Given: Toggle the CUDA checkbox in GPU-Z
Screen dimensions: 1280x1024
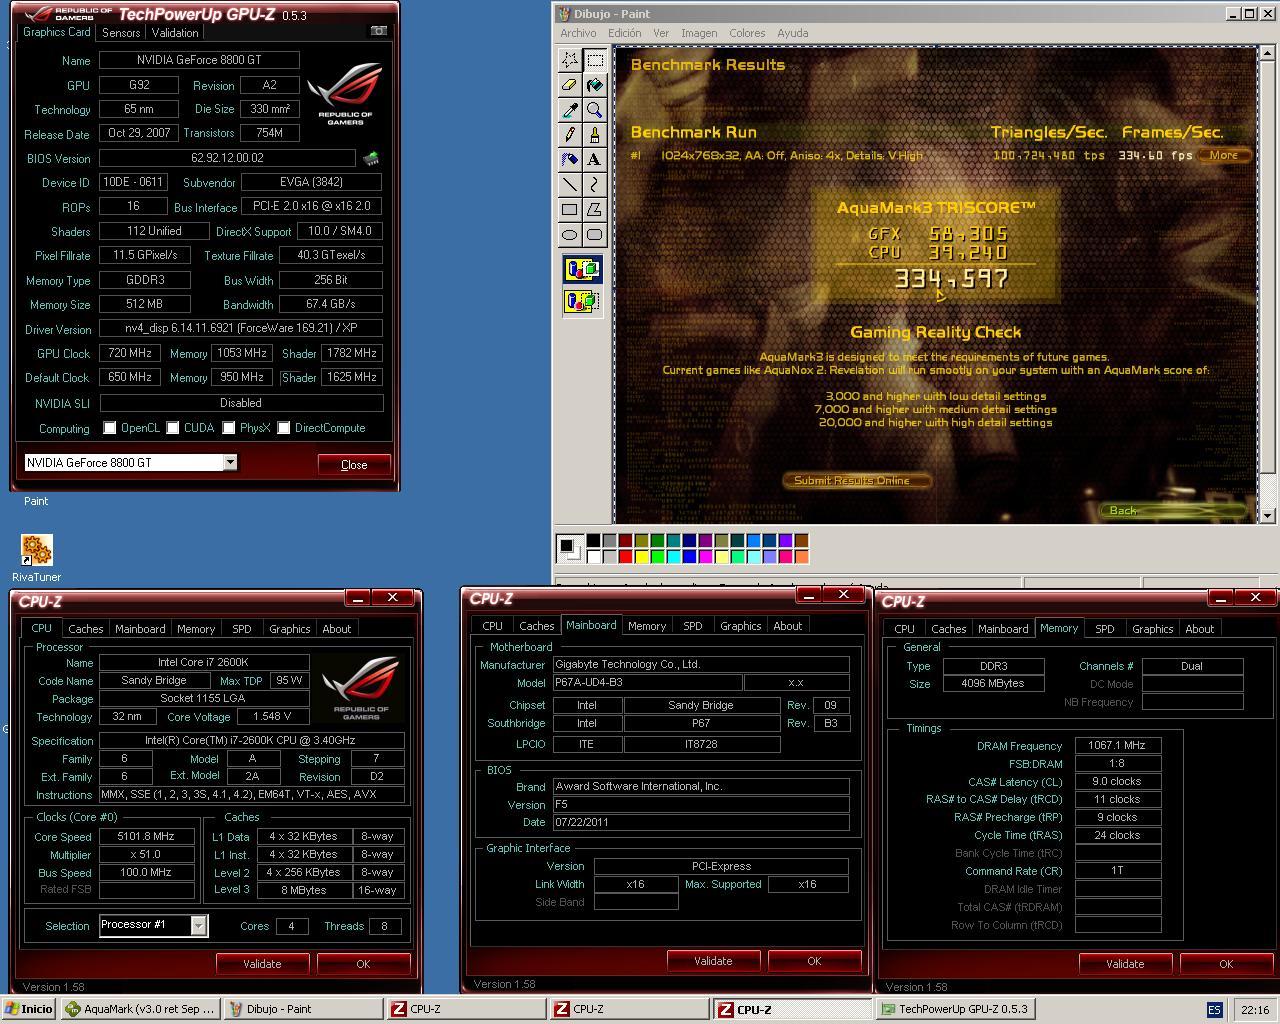Looking at the screenshot, I should [173, 428].
